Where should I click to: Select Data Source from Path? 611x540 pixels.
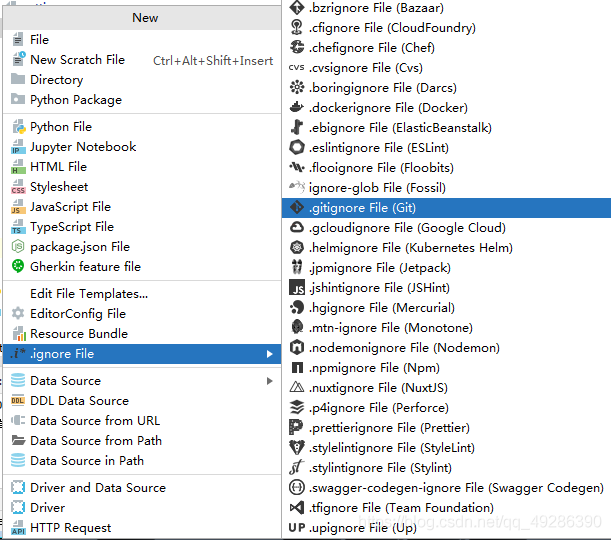[x=142, y=441]
